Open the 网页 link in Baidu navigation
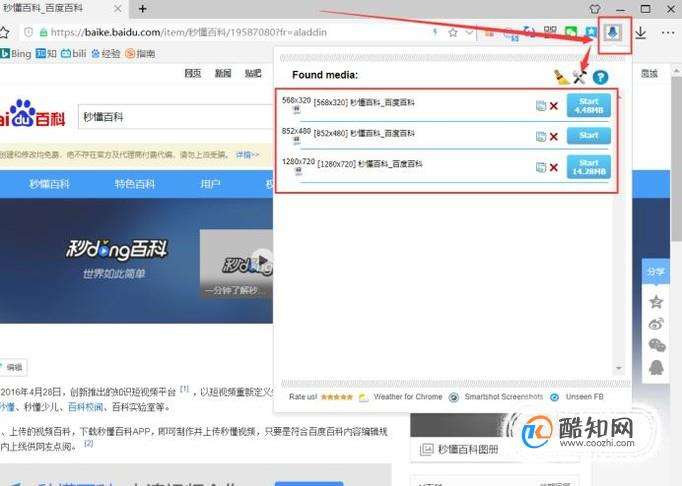The height and width of the screenshot is (486, 682). [193, 73]
